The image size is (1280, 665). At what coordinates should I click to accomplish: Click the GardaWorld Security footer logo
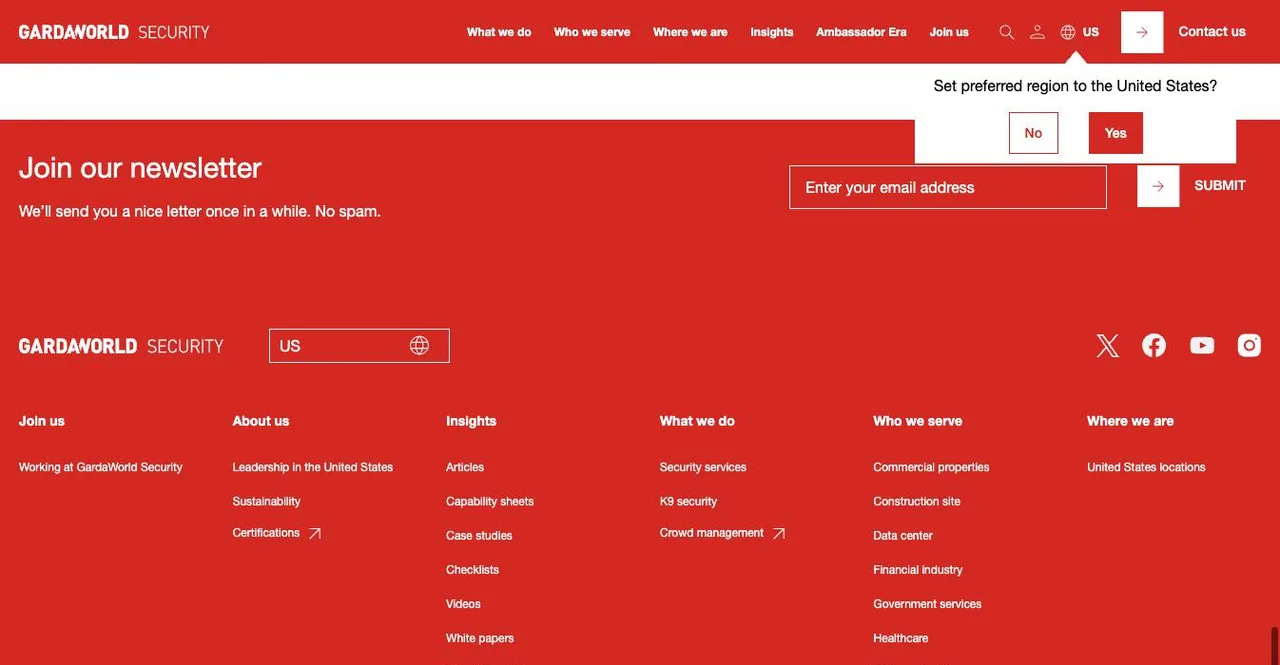[121, 346]
